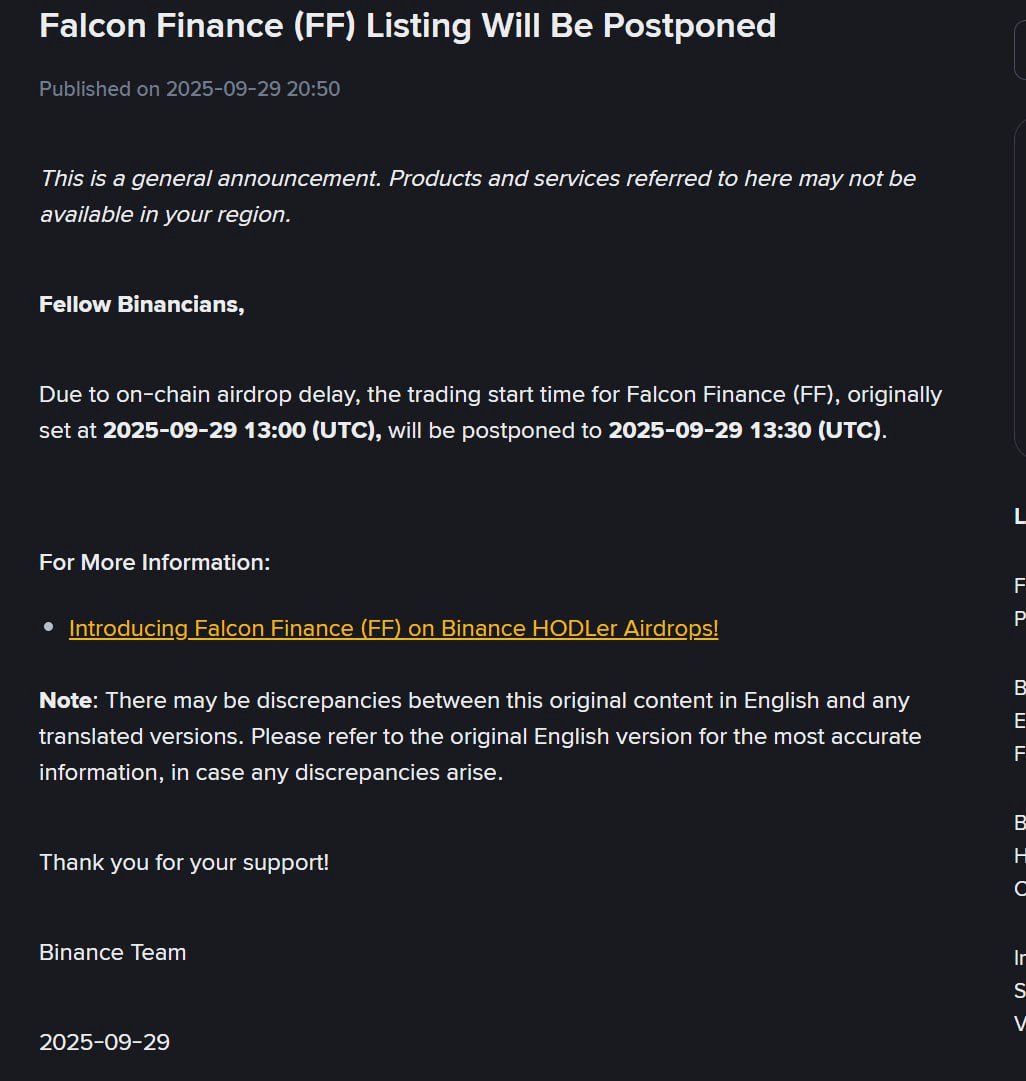Click the Fellow Binancians greeting
Screen dimensions: 1026x1081
coord(142,305)
